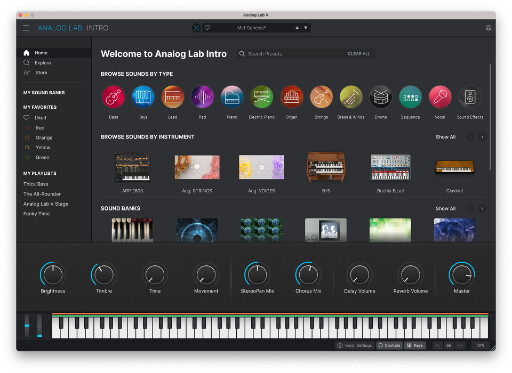Click Show All next to Browse Sounds by Instrument
This screenshot has width=512, height=373.
click(x=446, y=137)
